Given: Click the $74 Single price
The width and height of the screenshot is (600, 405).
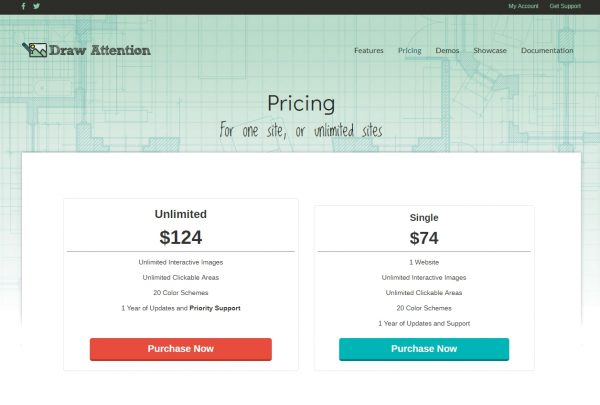Looking at the screenshot, I should pyautogui.click(x=424, y=238).
